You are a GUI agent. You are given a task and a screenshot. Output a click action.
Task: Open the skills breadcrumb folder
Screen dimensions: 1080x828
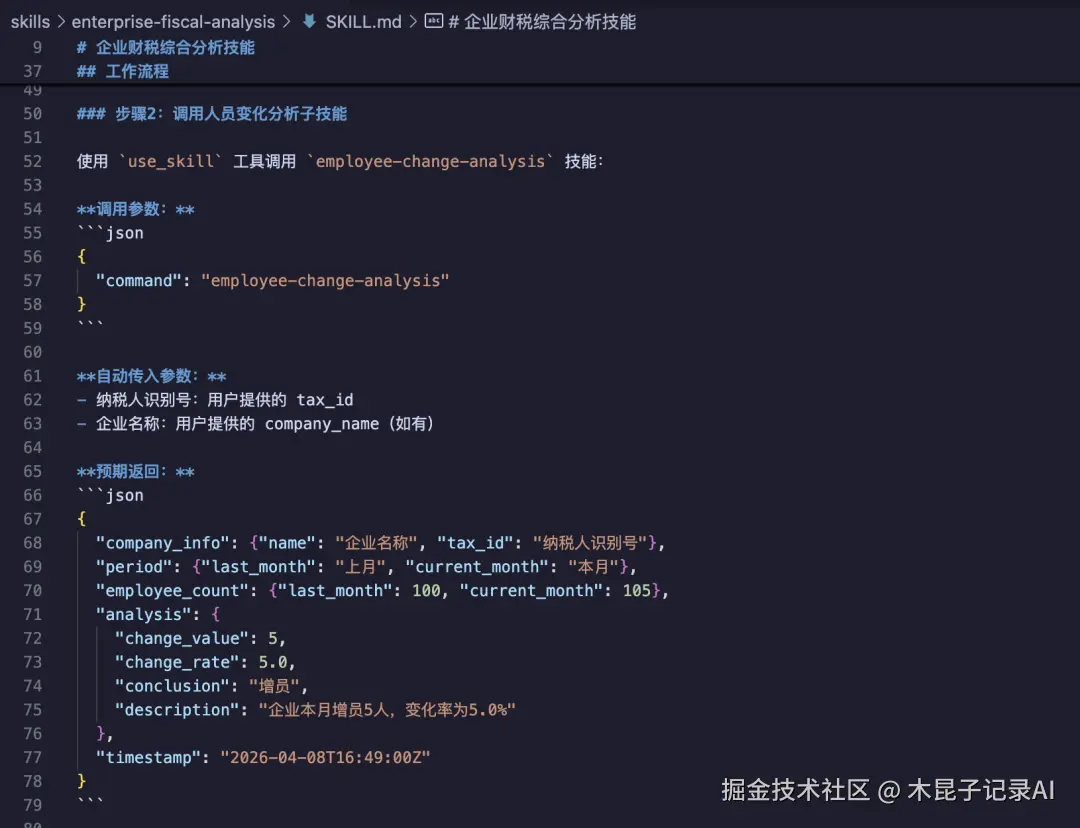30,22
